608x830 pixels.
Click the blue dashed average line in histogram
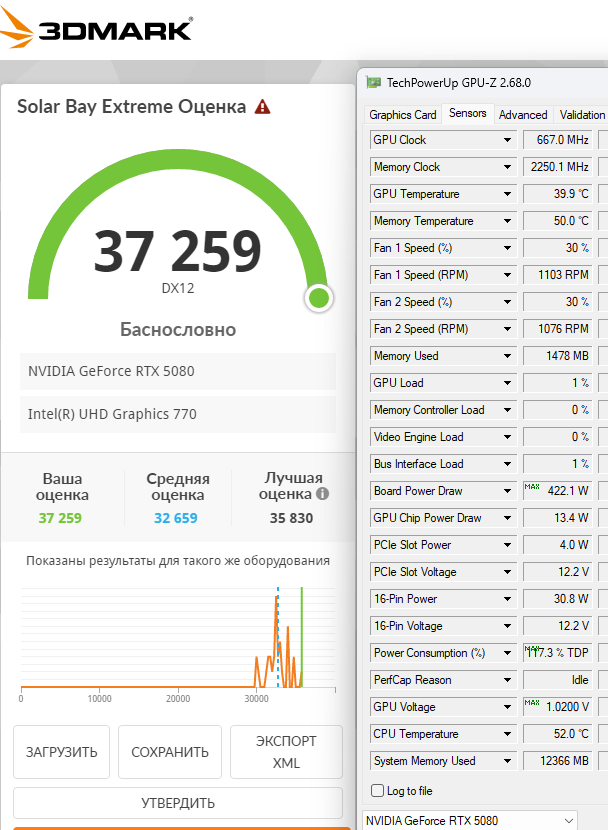coord(278,637)
